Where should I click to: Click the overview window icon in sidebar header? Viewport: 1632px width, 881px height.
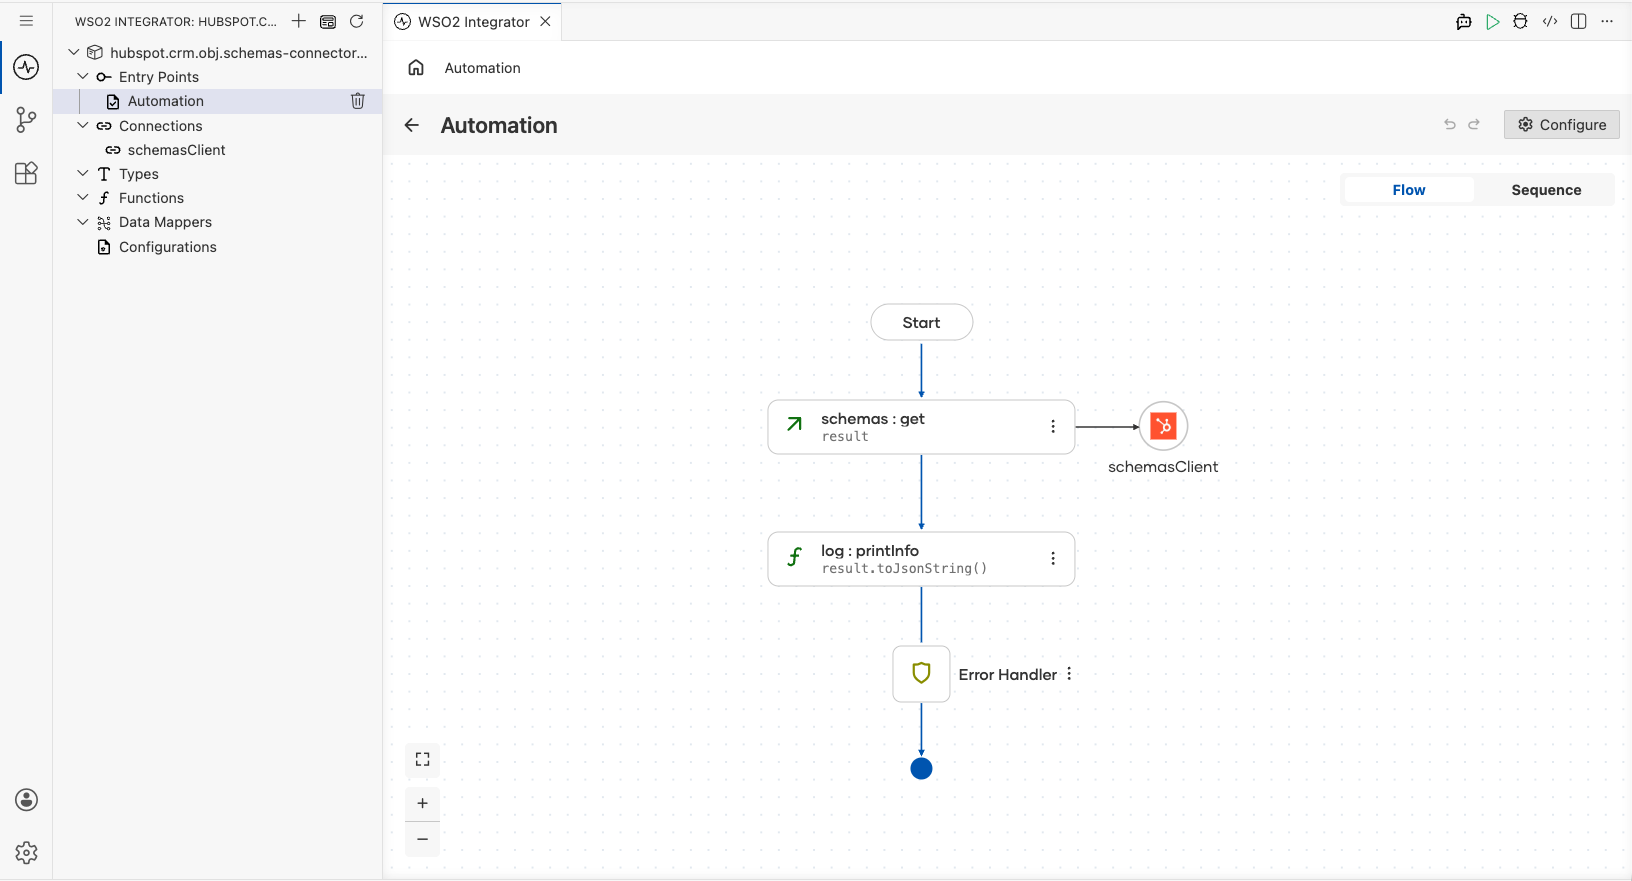click(x=328, y=21)
